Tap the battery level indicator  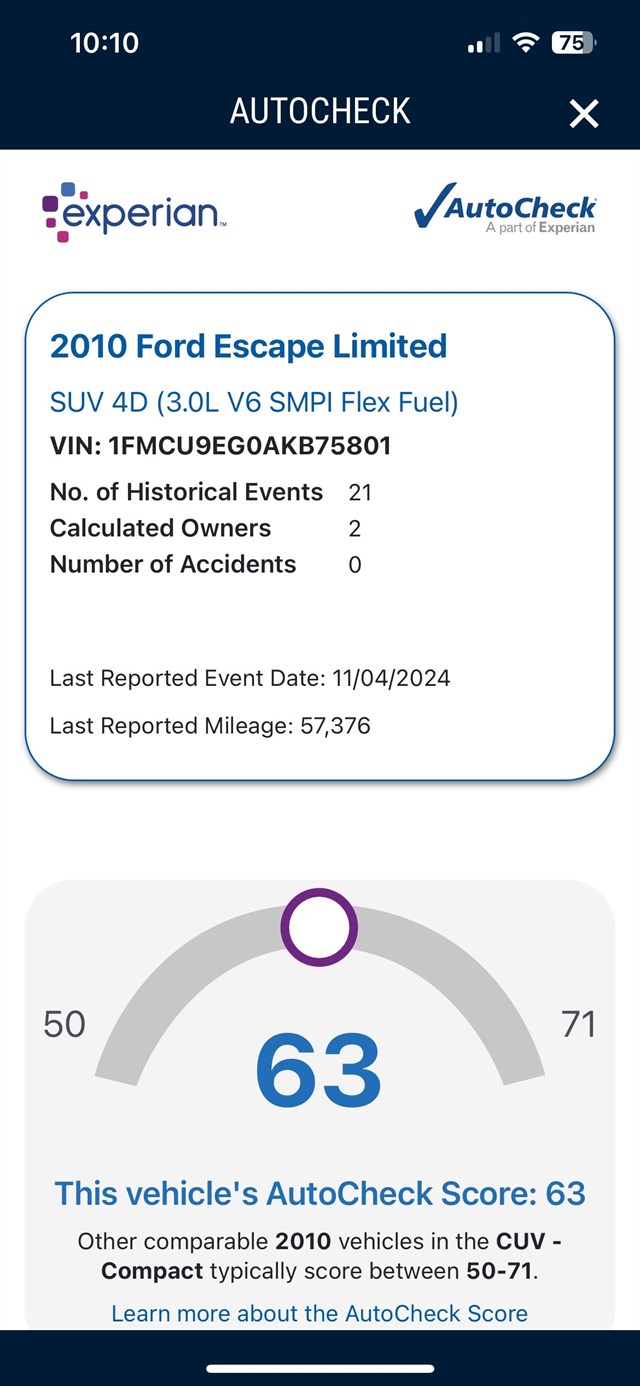click(574, 43)
